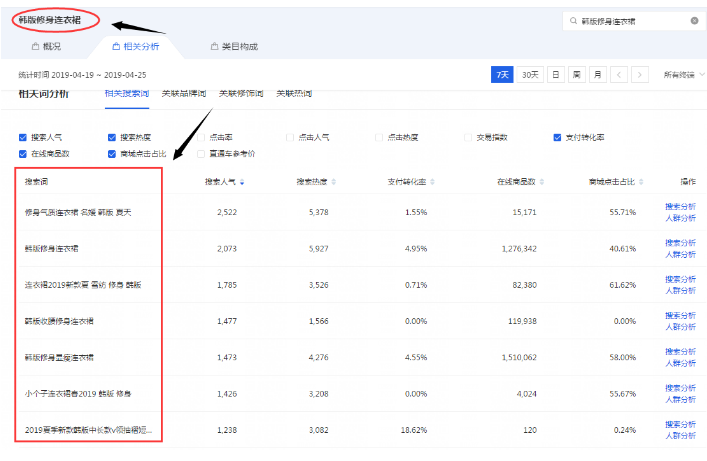Go to next period with right arrow
The width and height of the screenshot is (707, 461).
639,75
